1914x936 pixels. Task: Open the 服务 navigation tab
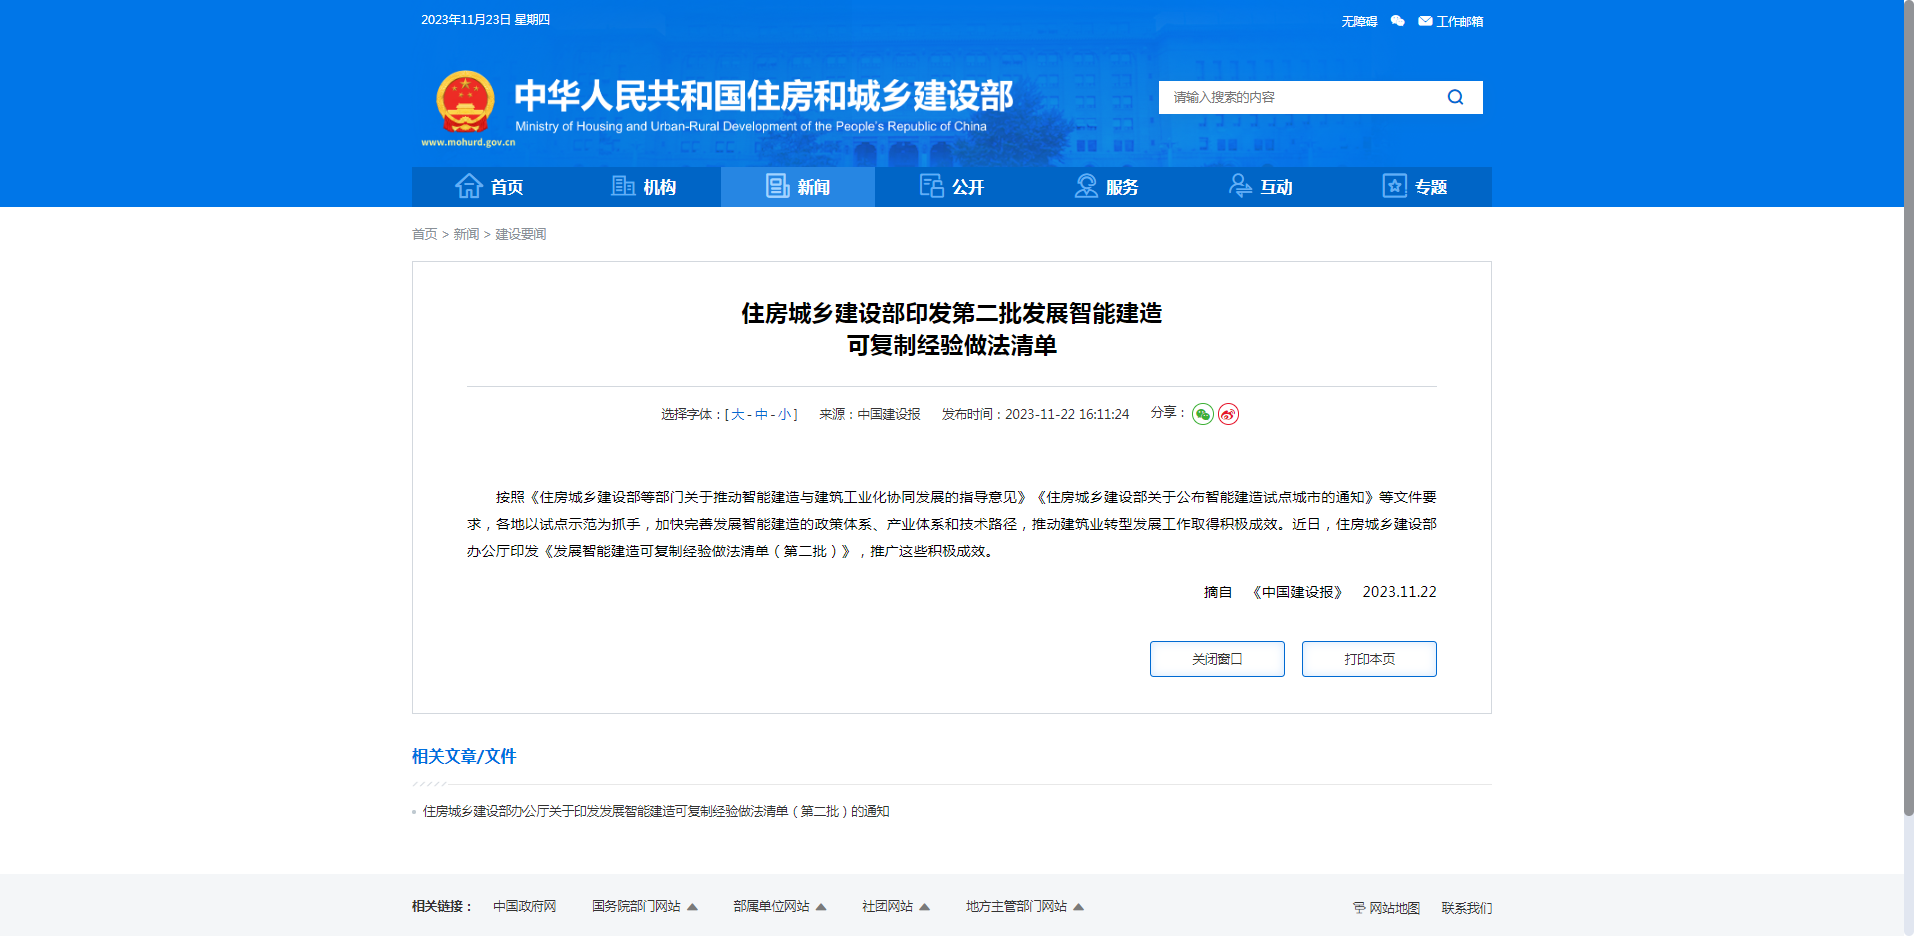1106,187
